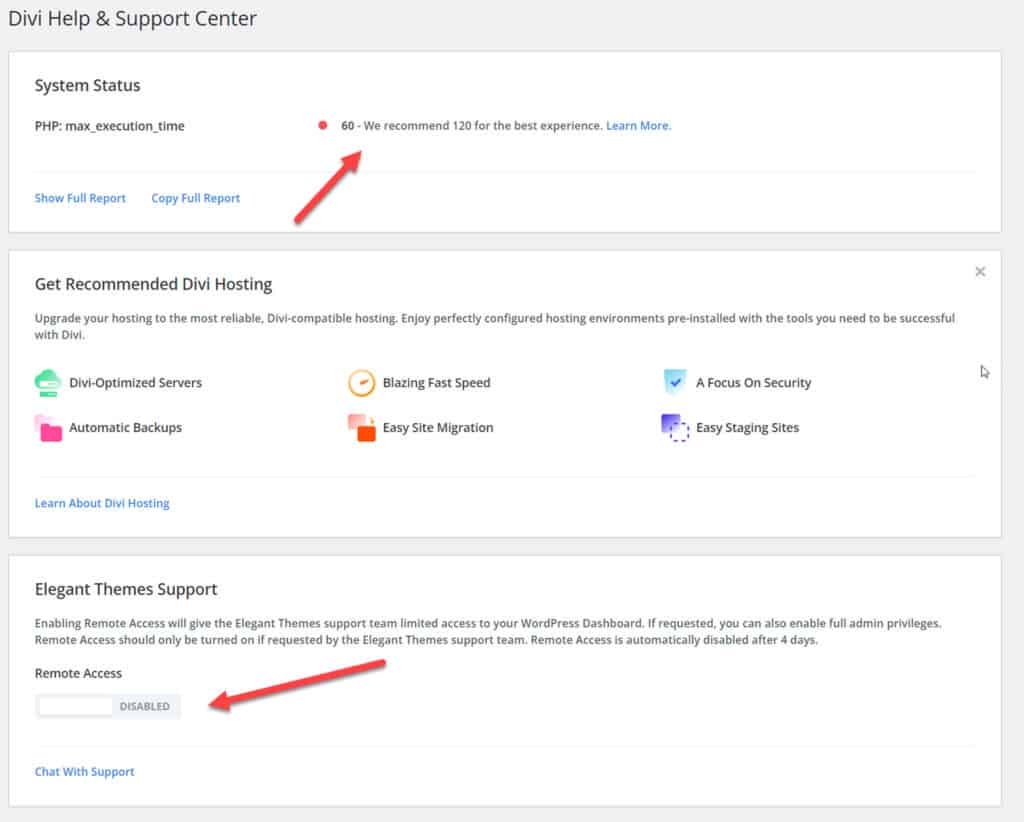Click the Focus On Security shield icon
Image resolution: width=1024 pixels, height=822 pixels.
pyautogui.click(x=675, y=382)
